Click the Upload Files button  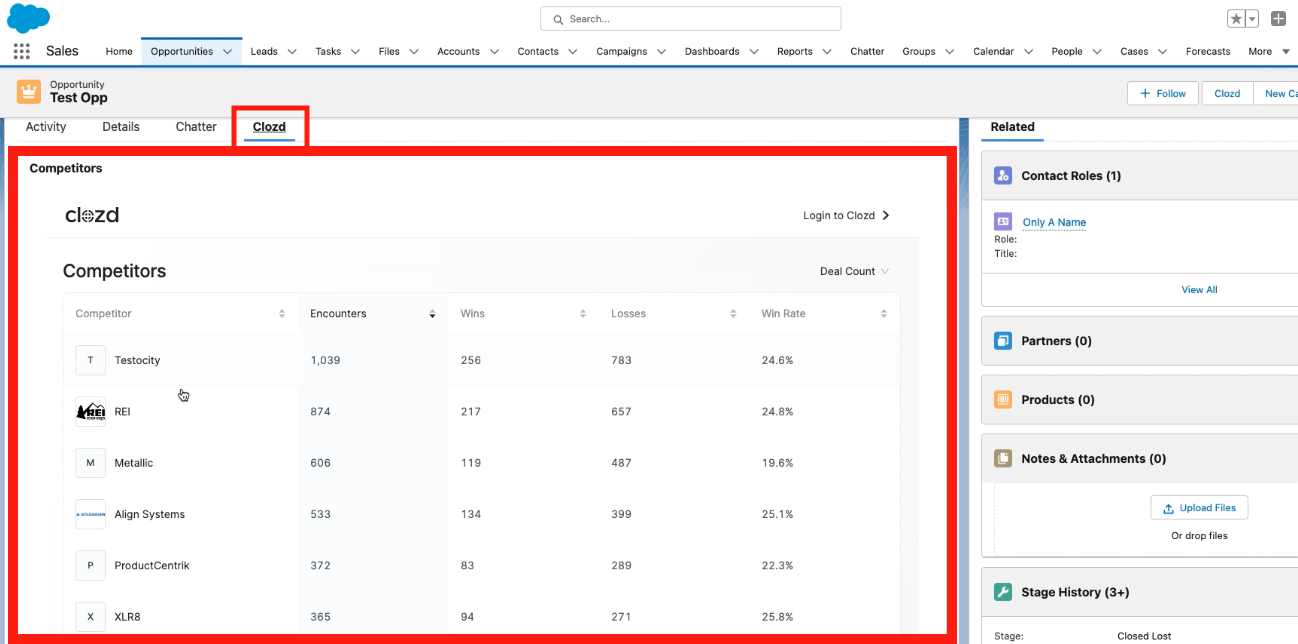(1199, 508)
